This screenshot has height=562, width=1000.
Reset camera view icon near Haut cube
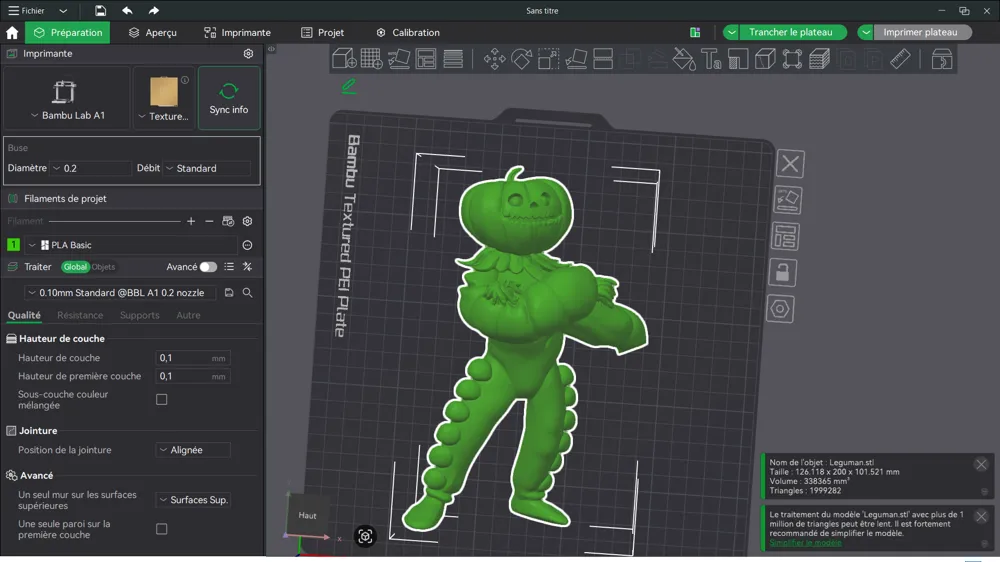click(x=365, y=536)
